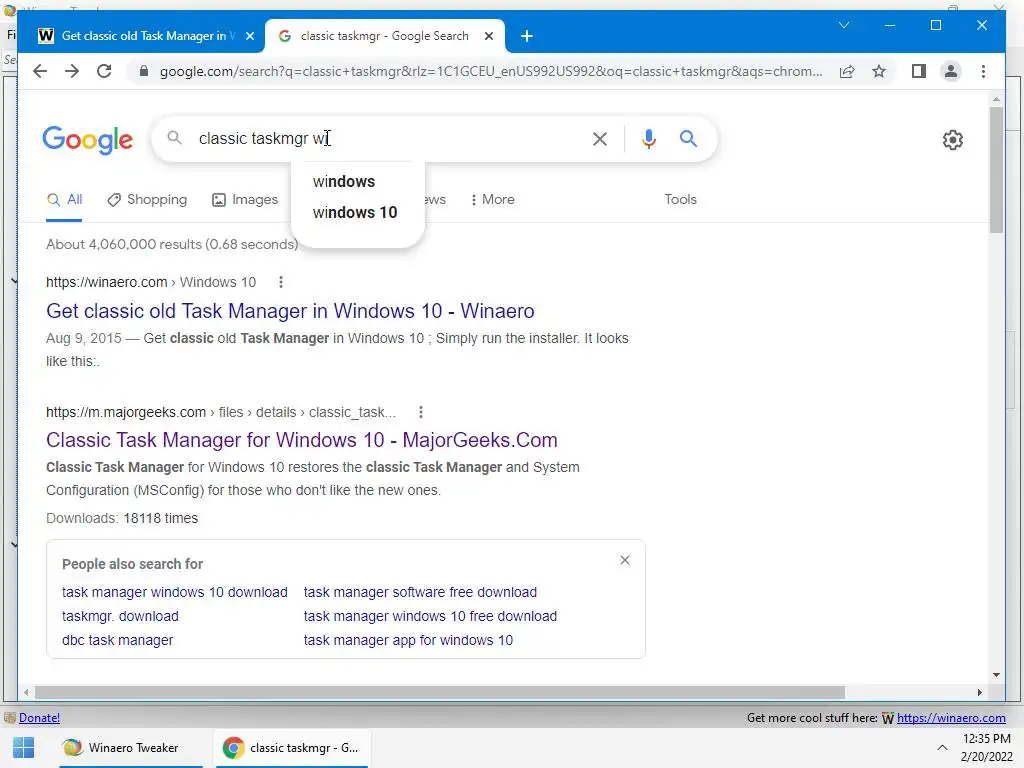Open options for the winaero.com result

point(281,282)
